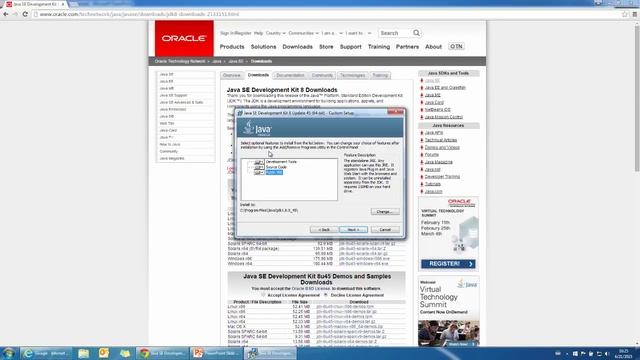Cancel the Java Custom Setup dialog

(x=385, y=230)
